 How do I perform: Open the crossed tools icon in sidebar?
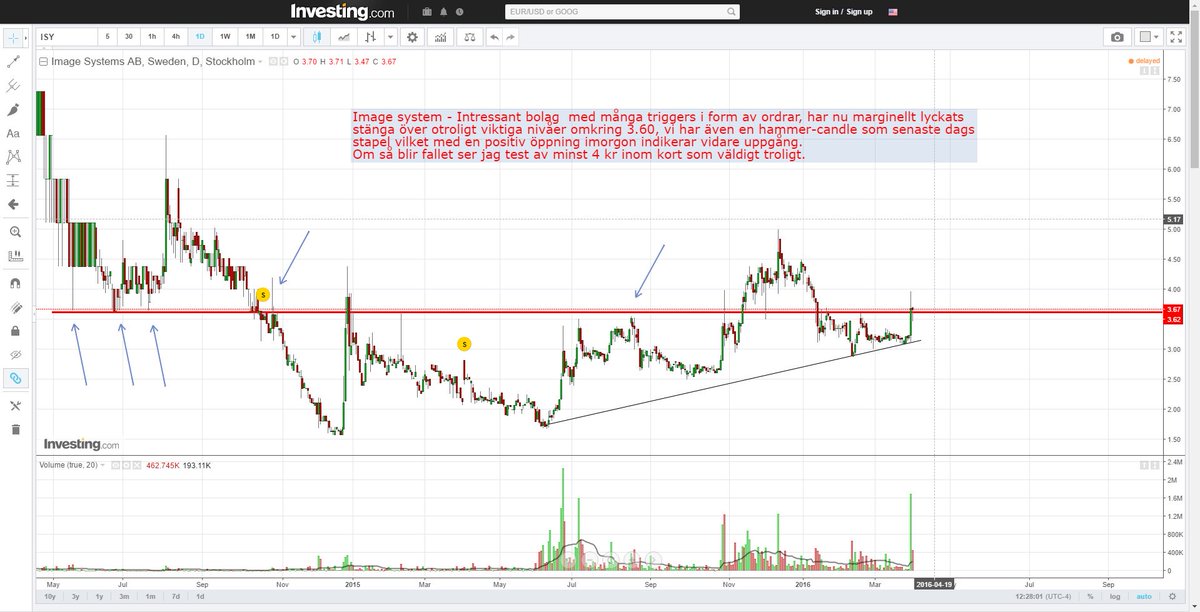tap(13, 405)
